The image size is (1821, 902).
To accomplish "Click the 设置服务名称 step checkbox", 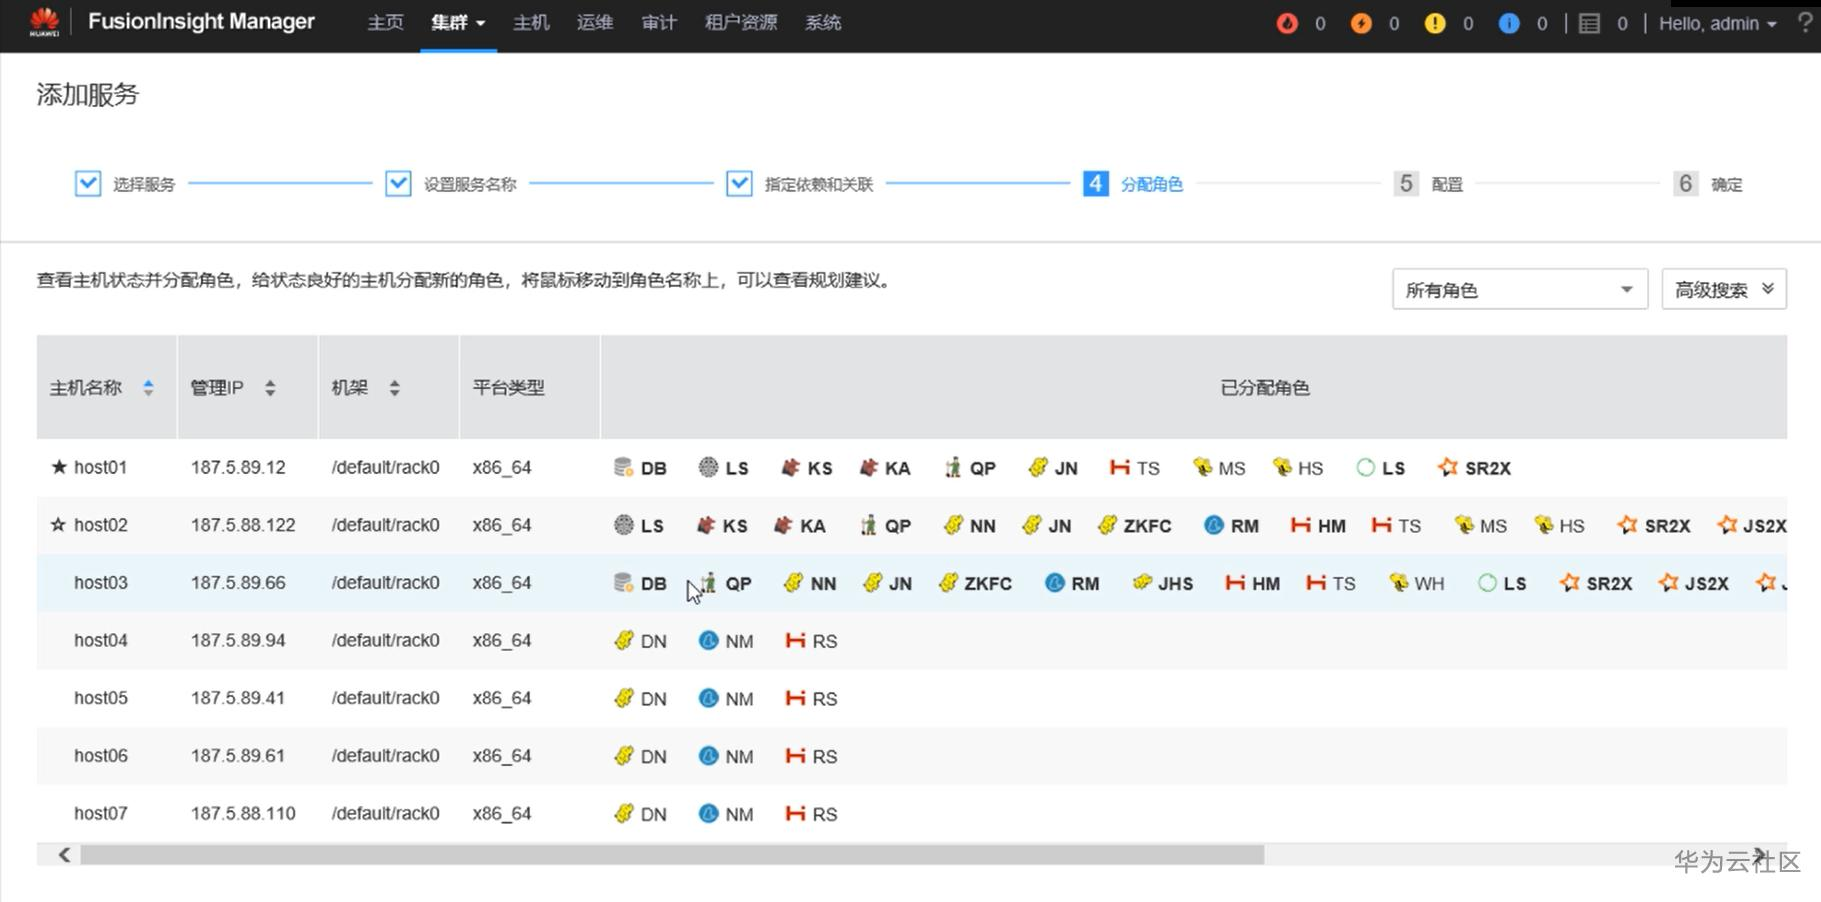I will pos(398,184).
